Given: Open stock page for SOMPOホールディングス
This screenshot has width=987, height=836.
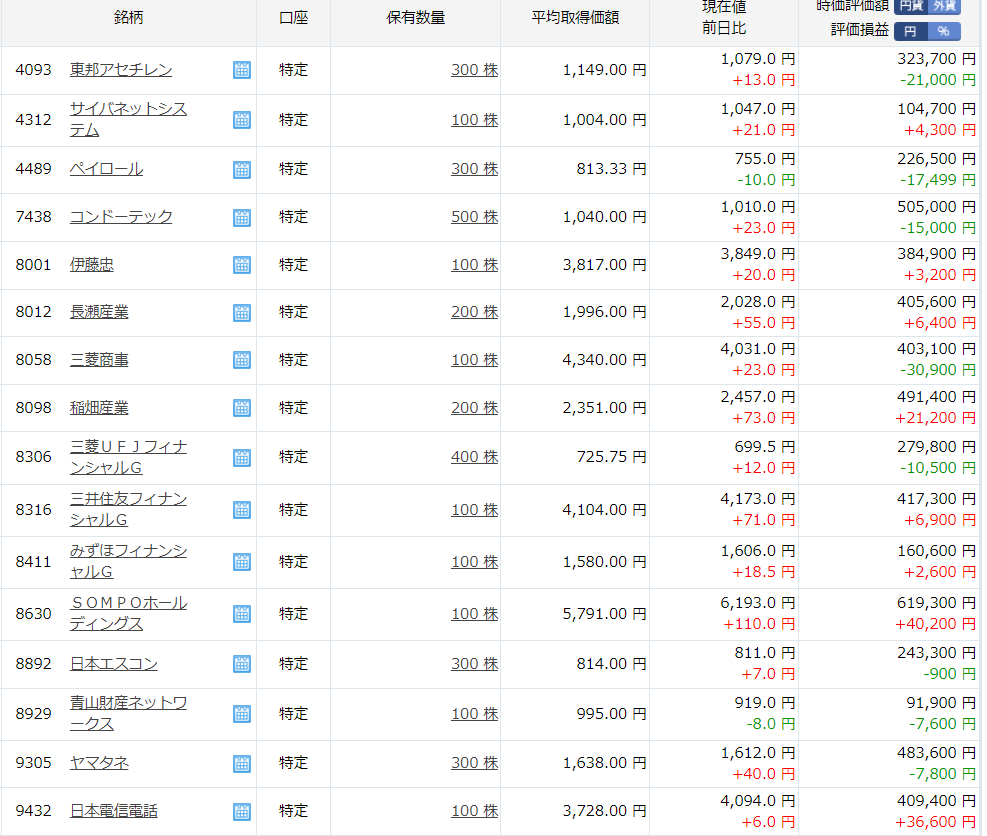Looking at the screenshot, I should click(128, 613).
